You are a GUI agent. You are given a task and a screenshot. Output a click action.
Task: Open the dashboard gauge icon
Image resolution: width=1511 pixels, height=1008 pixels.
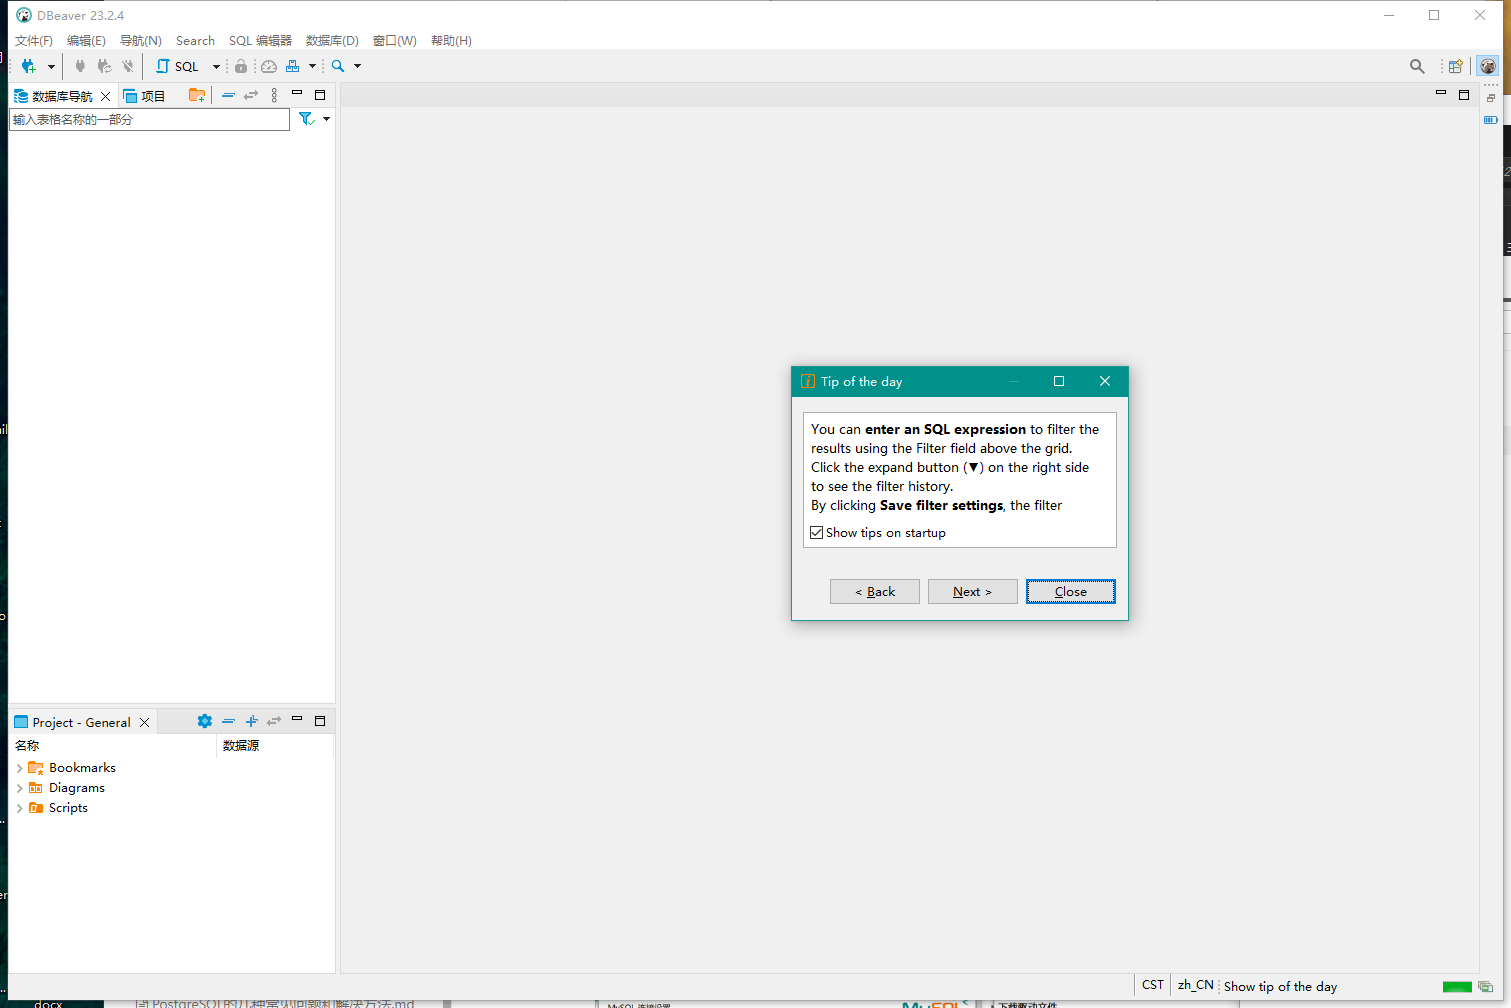(x=269, y=66)
